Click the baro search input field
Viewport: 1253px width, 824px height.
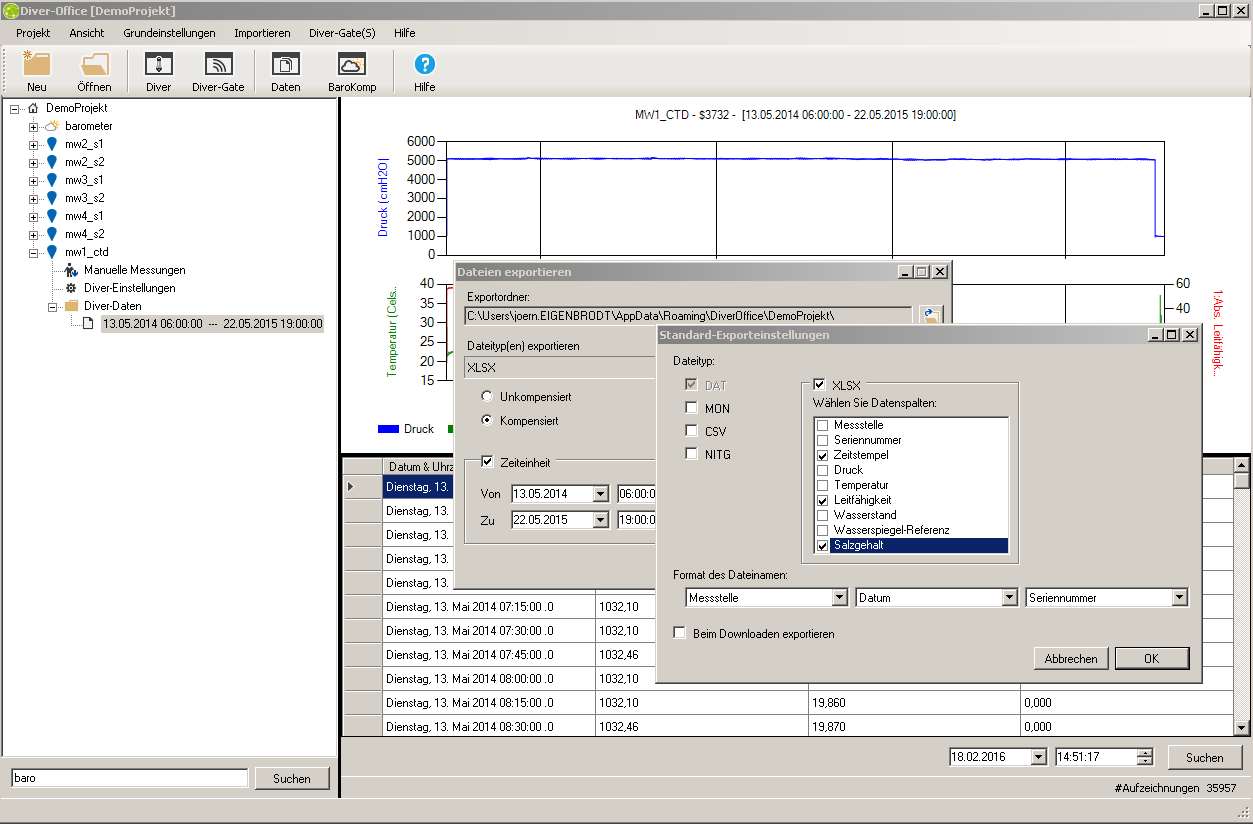[x=129, y=778]
